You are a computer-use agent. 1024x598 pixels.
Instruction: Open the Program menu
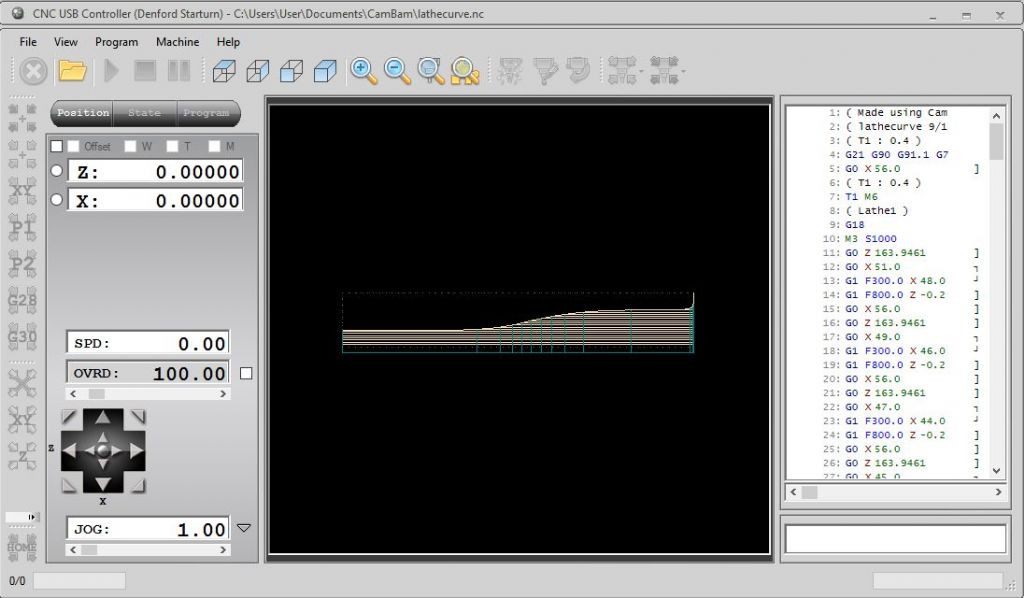tap(116, 42)
